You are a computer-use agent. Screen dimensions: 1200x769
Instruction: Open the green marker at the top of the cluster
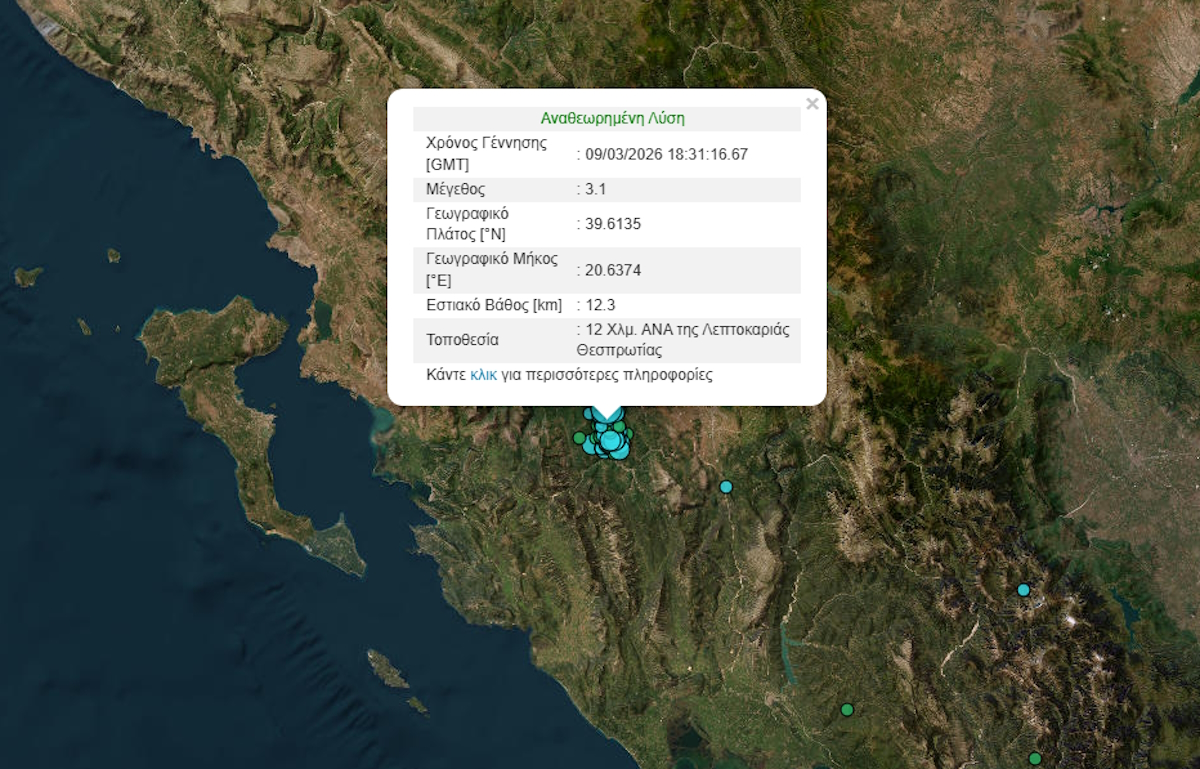coord(618,427)
